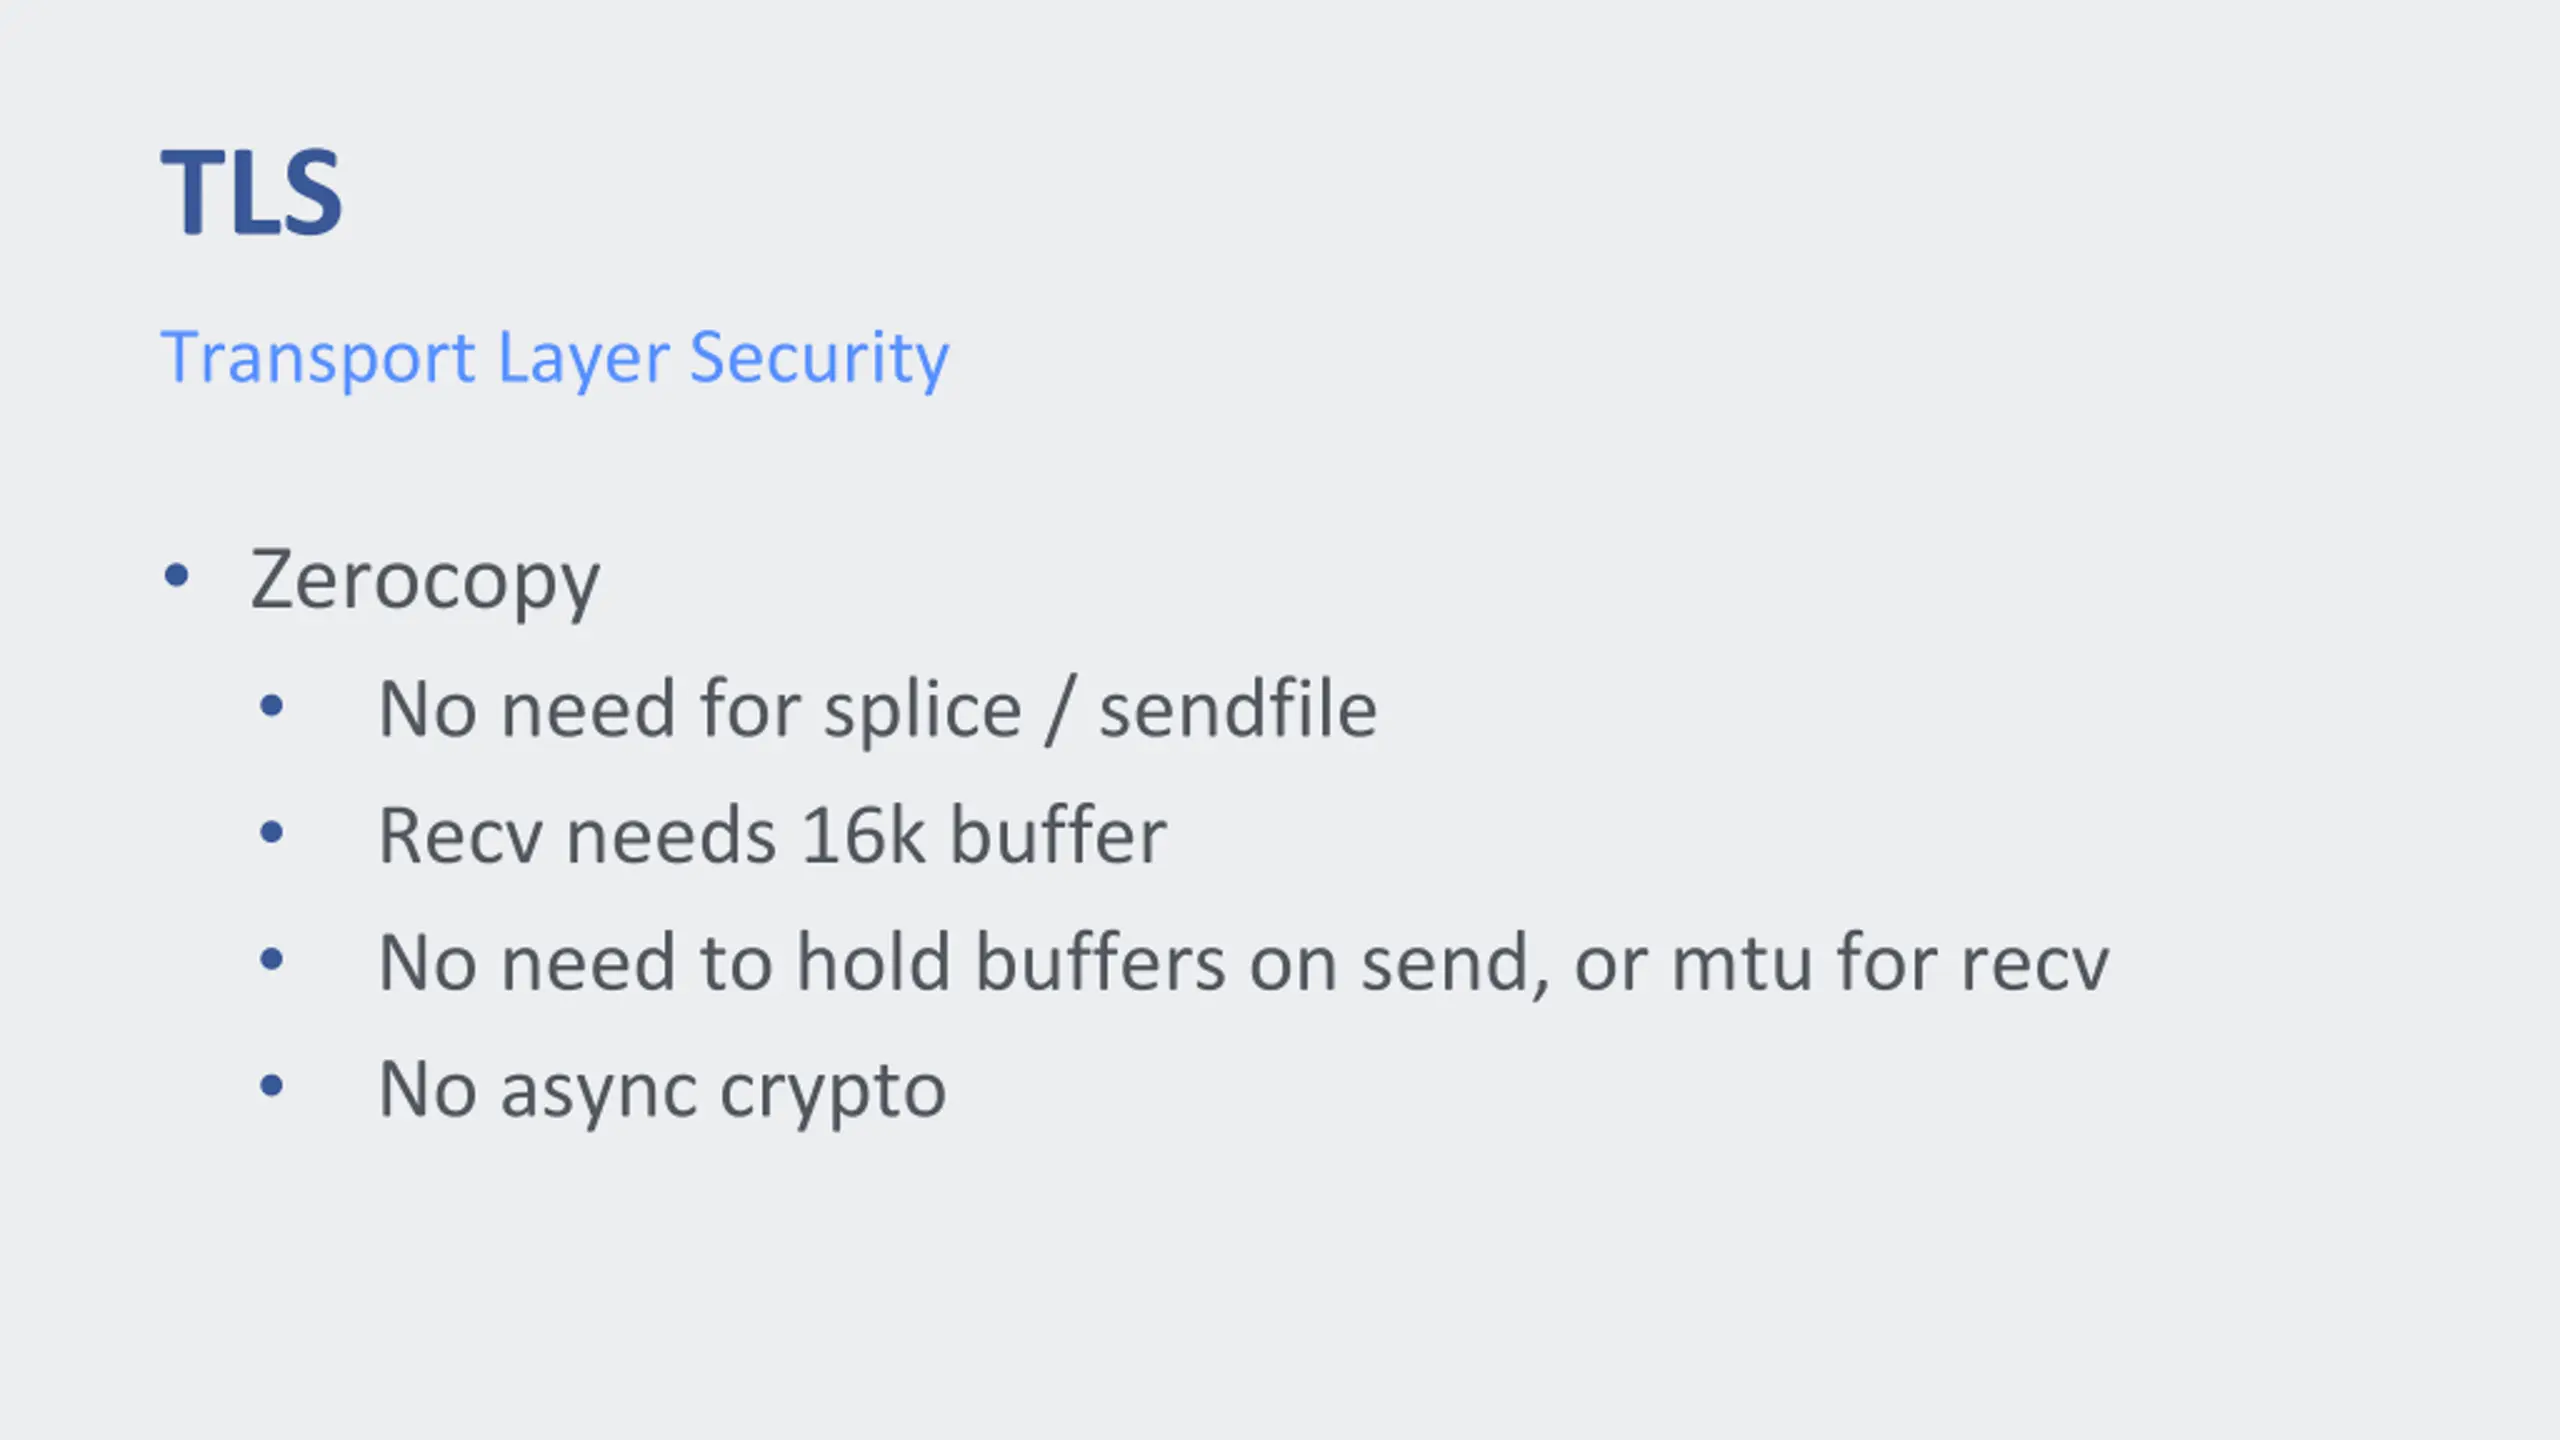Click the word splice
Viewport: 2560px width, 1440px height.
point(923,711)
